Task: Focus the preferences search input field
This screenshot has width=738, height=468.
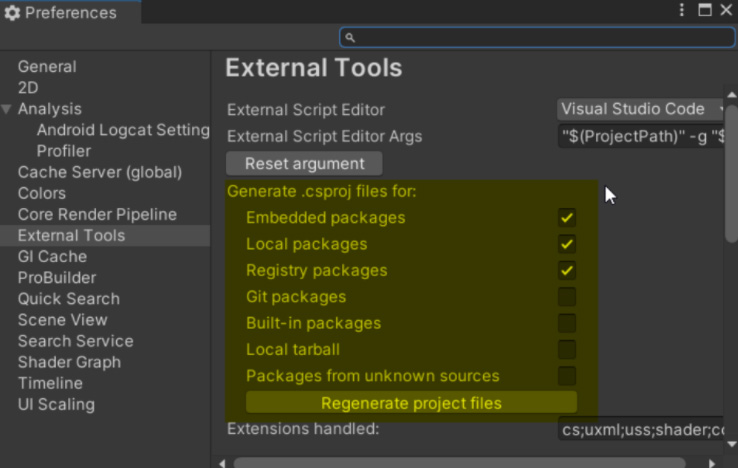Action: point(540,37)
